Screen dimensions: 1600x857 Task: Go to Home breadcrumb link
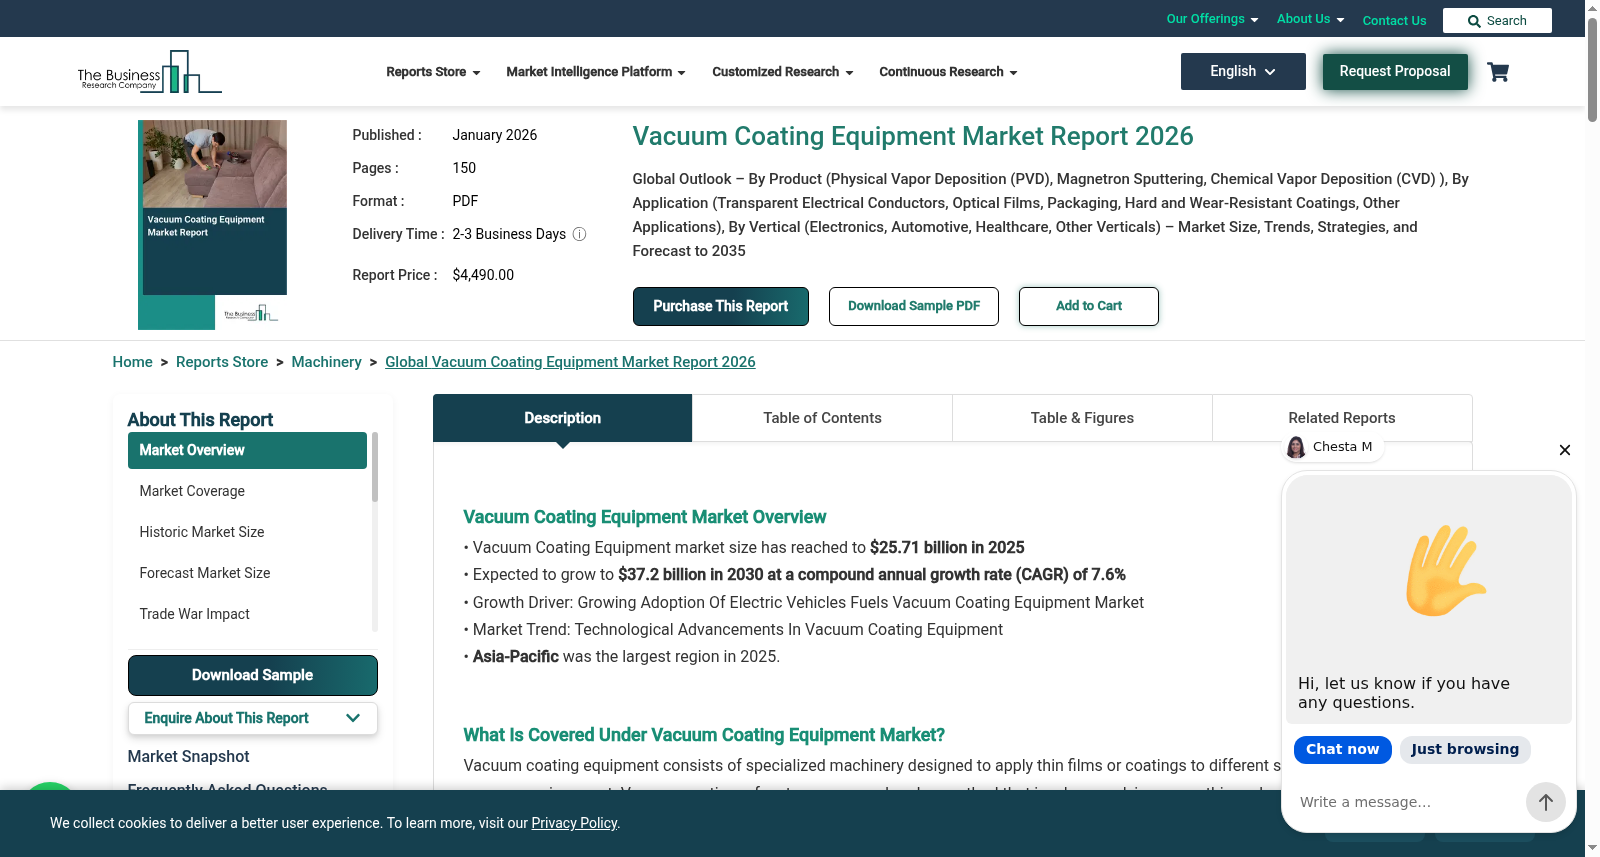point(132,362)
